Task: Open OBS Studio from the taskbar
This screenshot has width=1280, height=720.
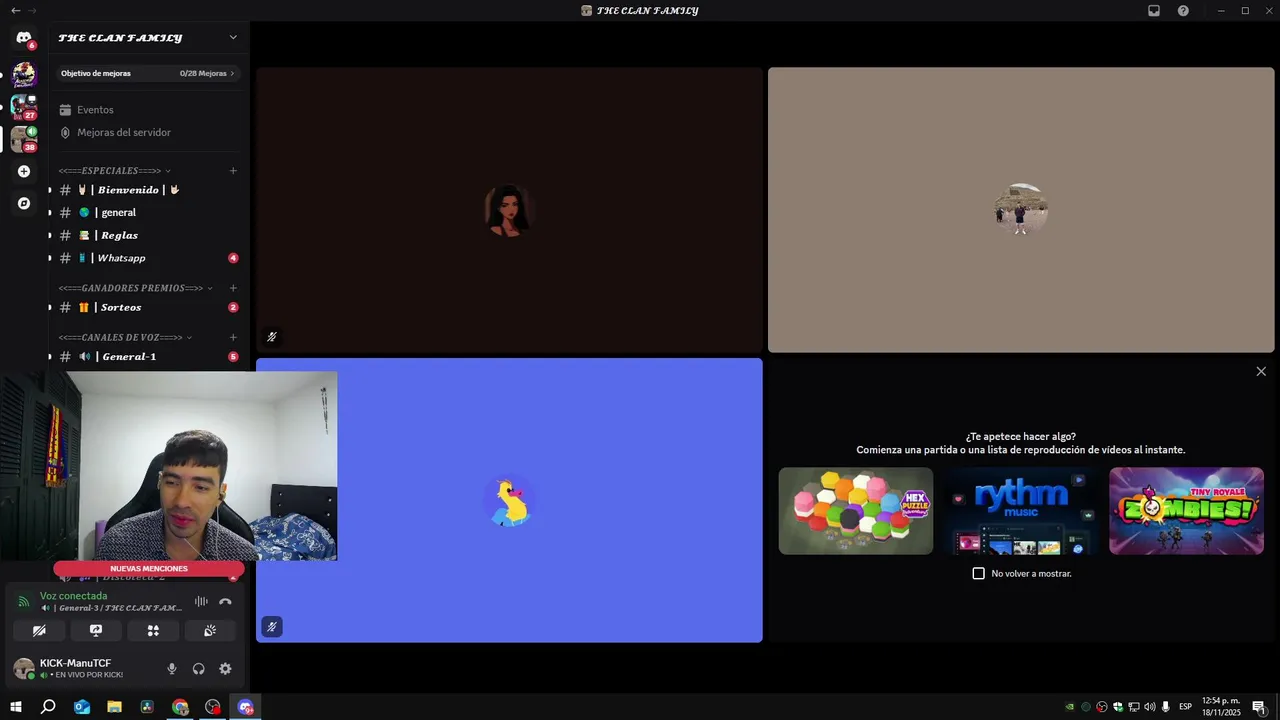Action: click(x=213, y=707)
